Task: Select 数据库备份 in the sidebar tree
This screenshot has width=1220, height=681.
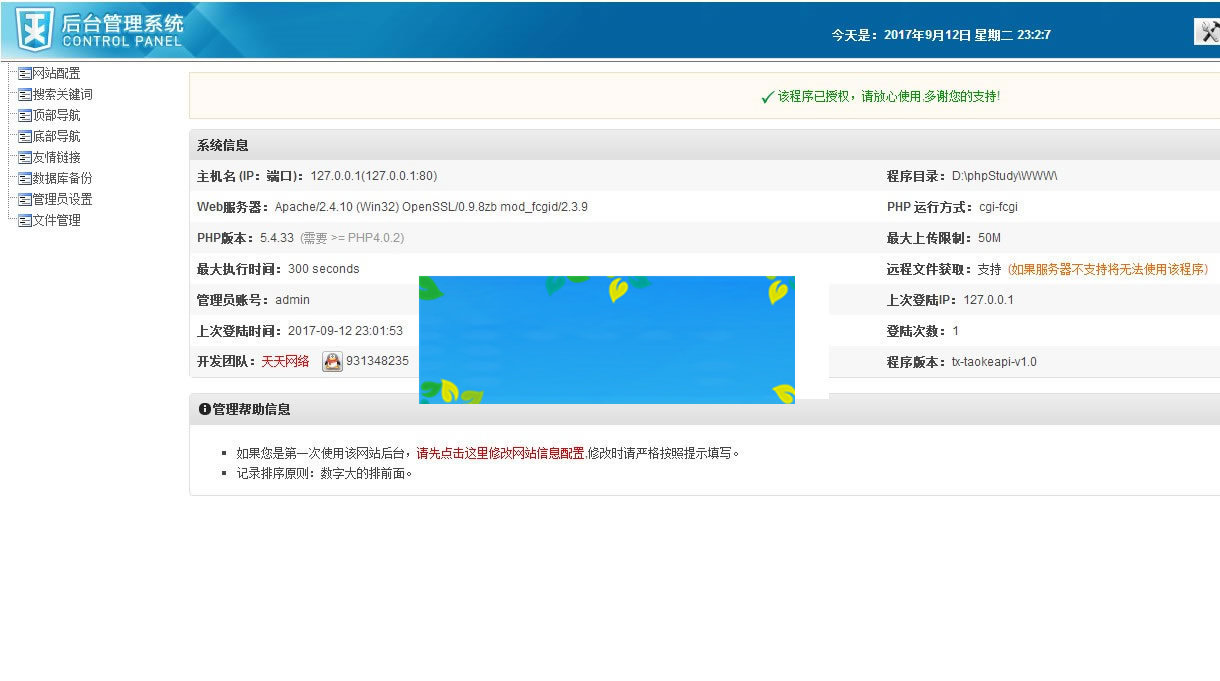Action: [x=60, y=177]
